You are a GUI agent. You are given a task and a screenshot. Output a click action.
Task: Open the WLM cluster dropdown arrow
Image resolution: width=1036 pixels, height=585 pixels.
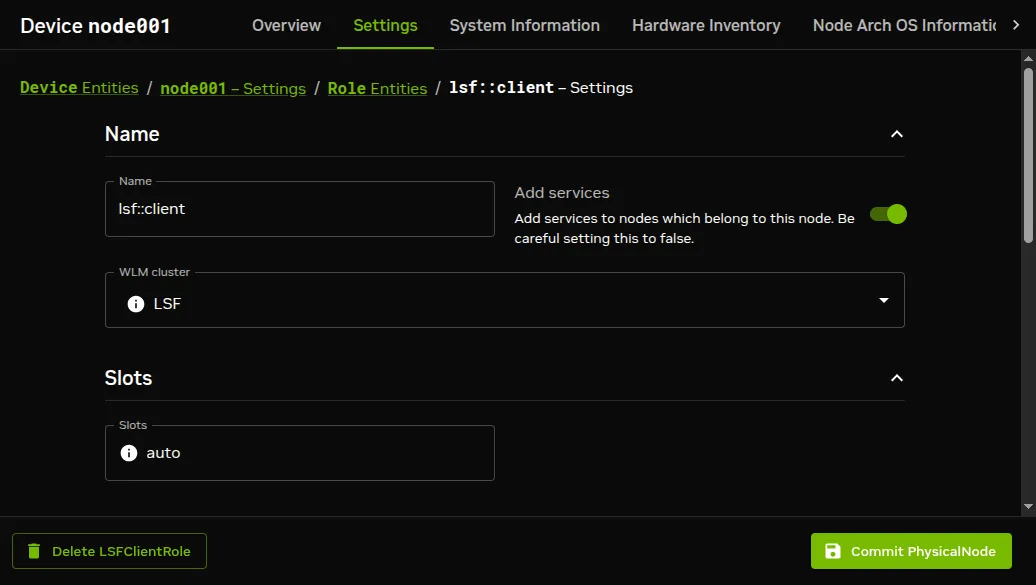pyautogui.click(x=883, y=301)
